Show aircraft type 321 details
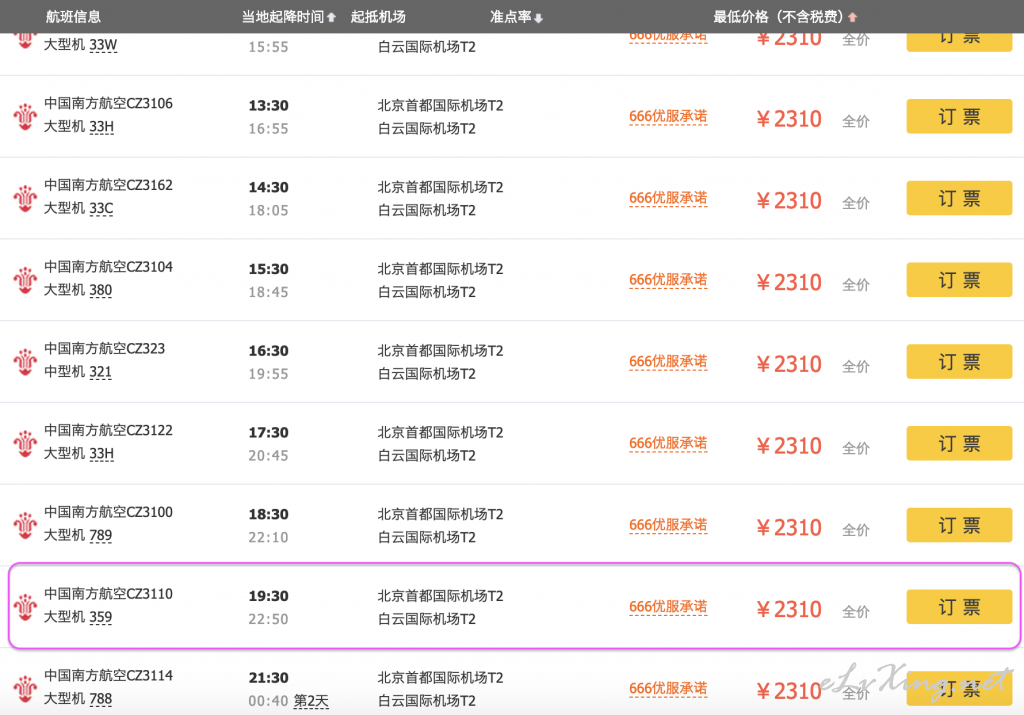This screenshot has width=1024, height=715. pyautogui.click(x=101, y=372)
